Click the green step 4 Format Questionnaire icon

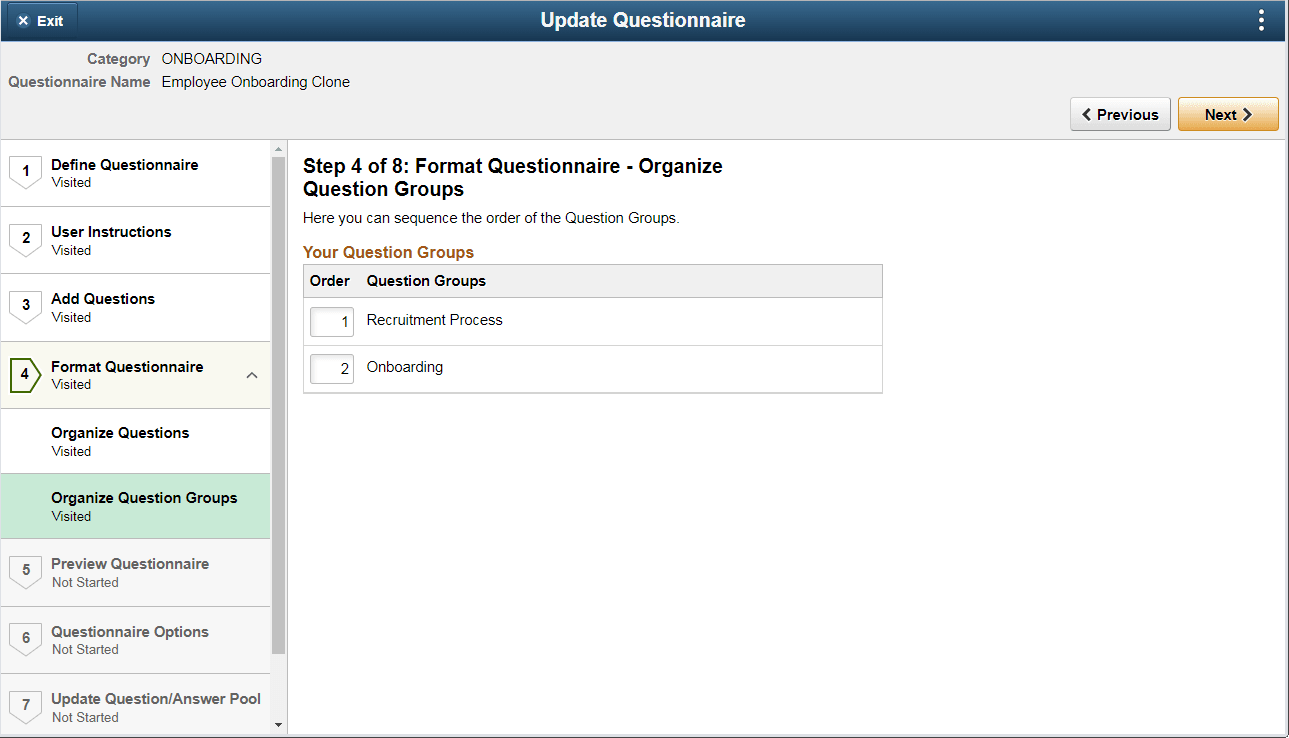(25, 374)
